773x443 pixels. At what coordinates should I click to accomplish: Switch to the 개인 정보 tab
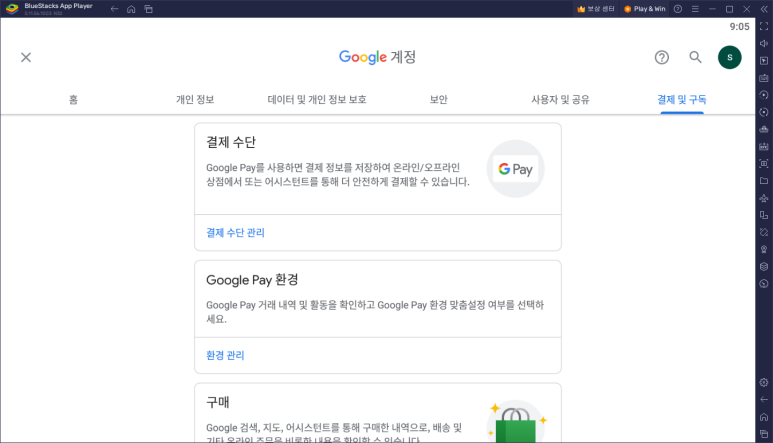tap(195, 100)
